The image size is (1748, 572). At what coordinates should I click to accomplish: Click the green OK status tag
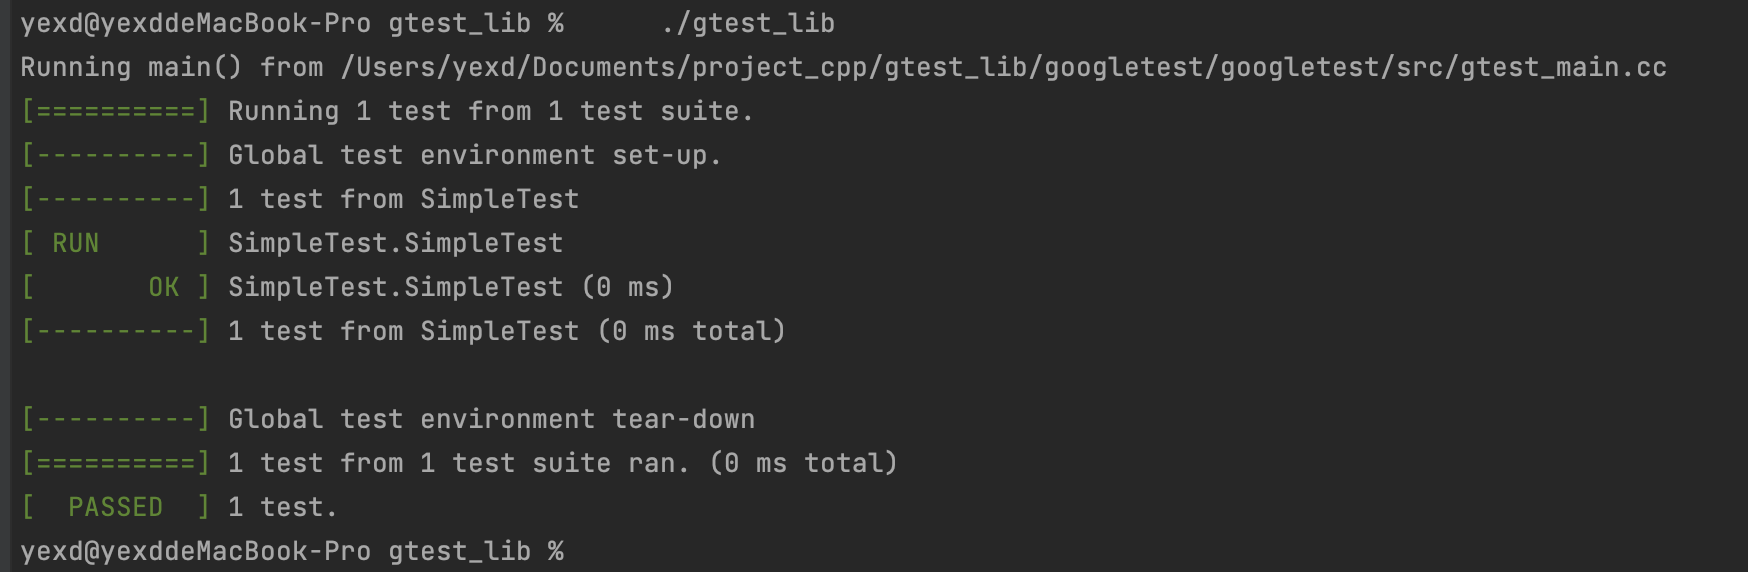(x=164, y=287)
